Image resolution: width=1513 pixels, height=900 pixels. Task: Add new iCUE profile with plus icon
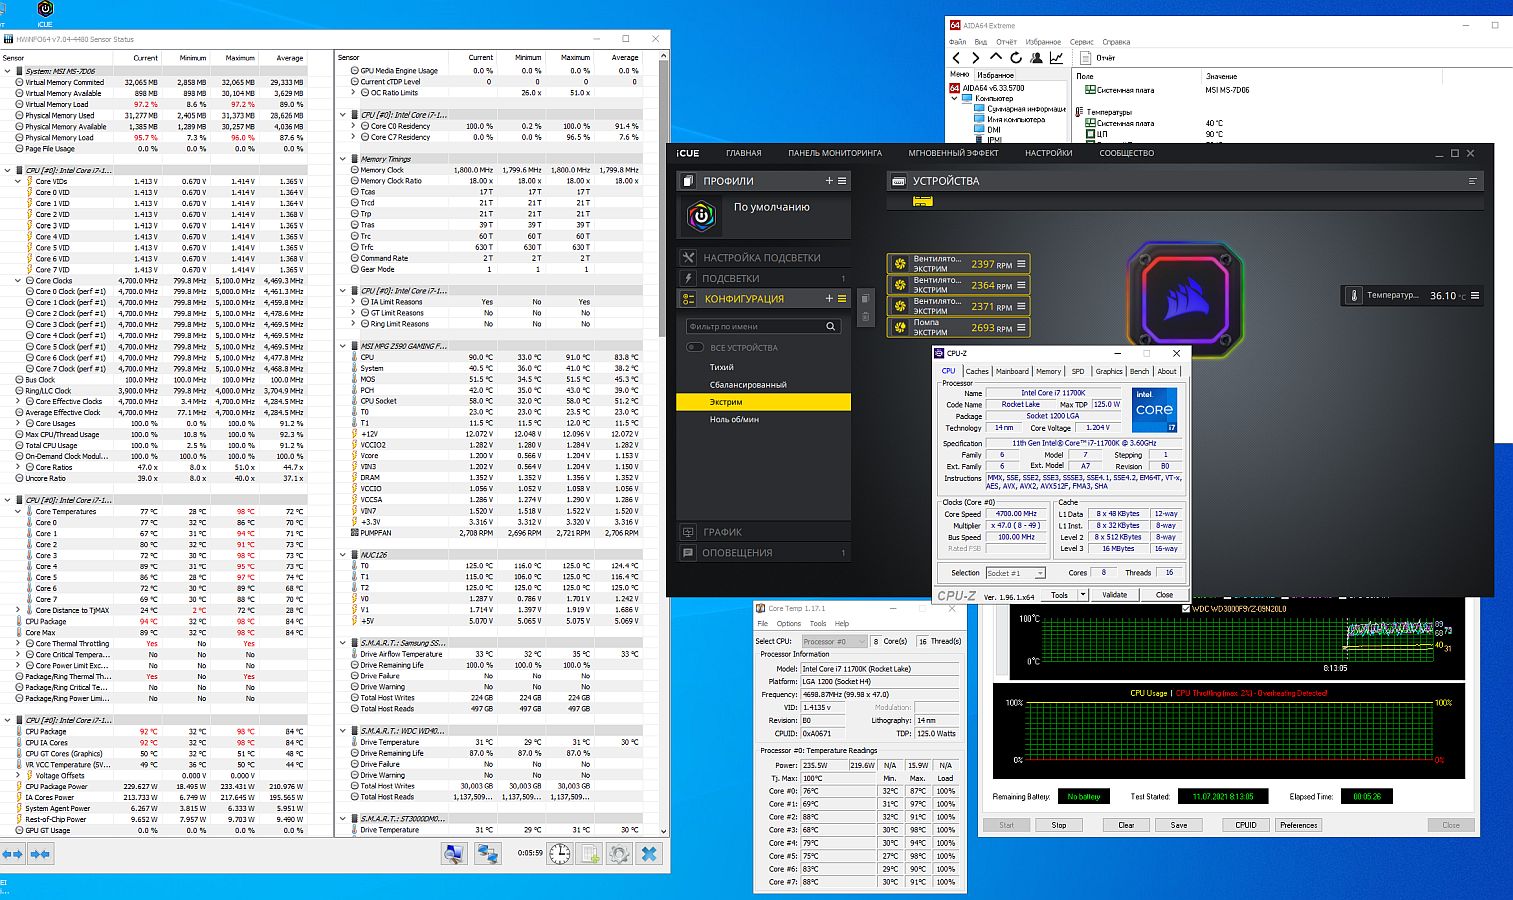829,181
